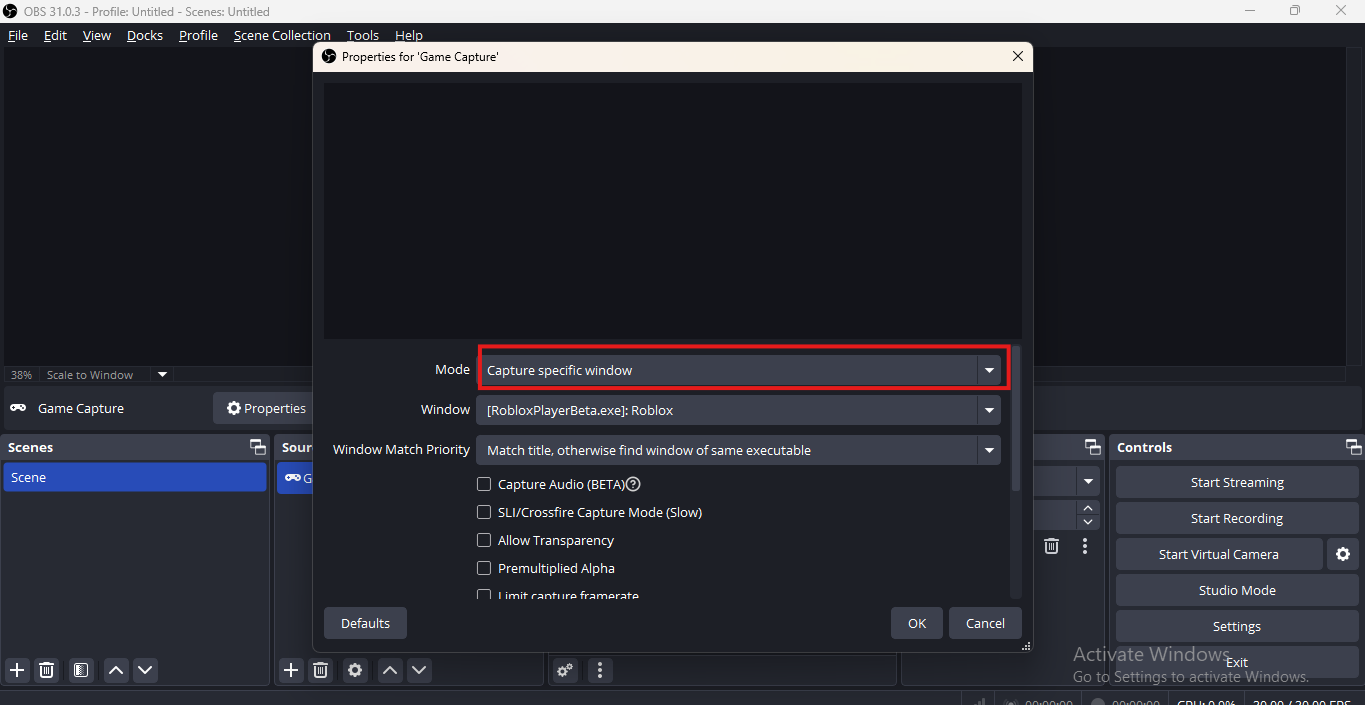The image size is (1365, 705).
Task: Open the Mode dropdown
Action: (x=738, y=370)
